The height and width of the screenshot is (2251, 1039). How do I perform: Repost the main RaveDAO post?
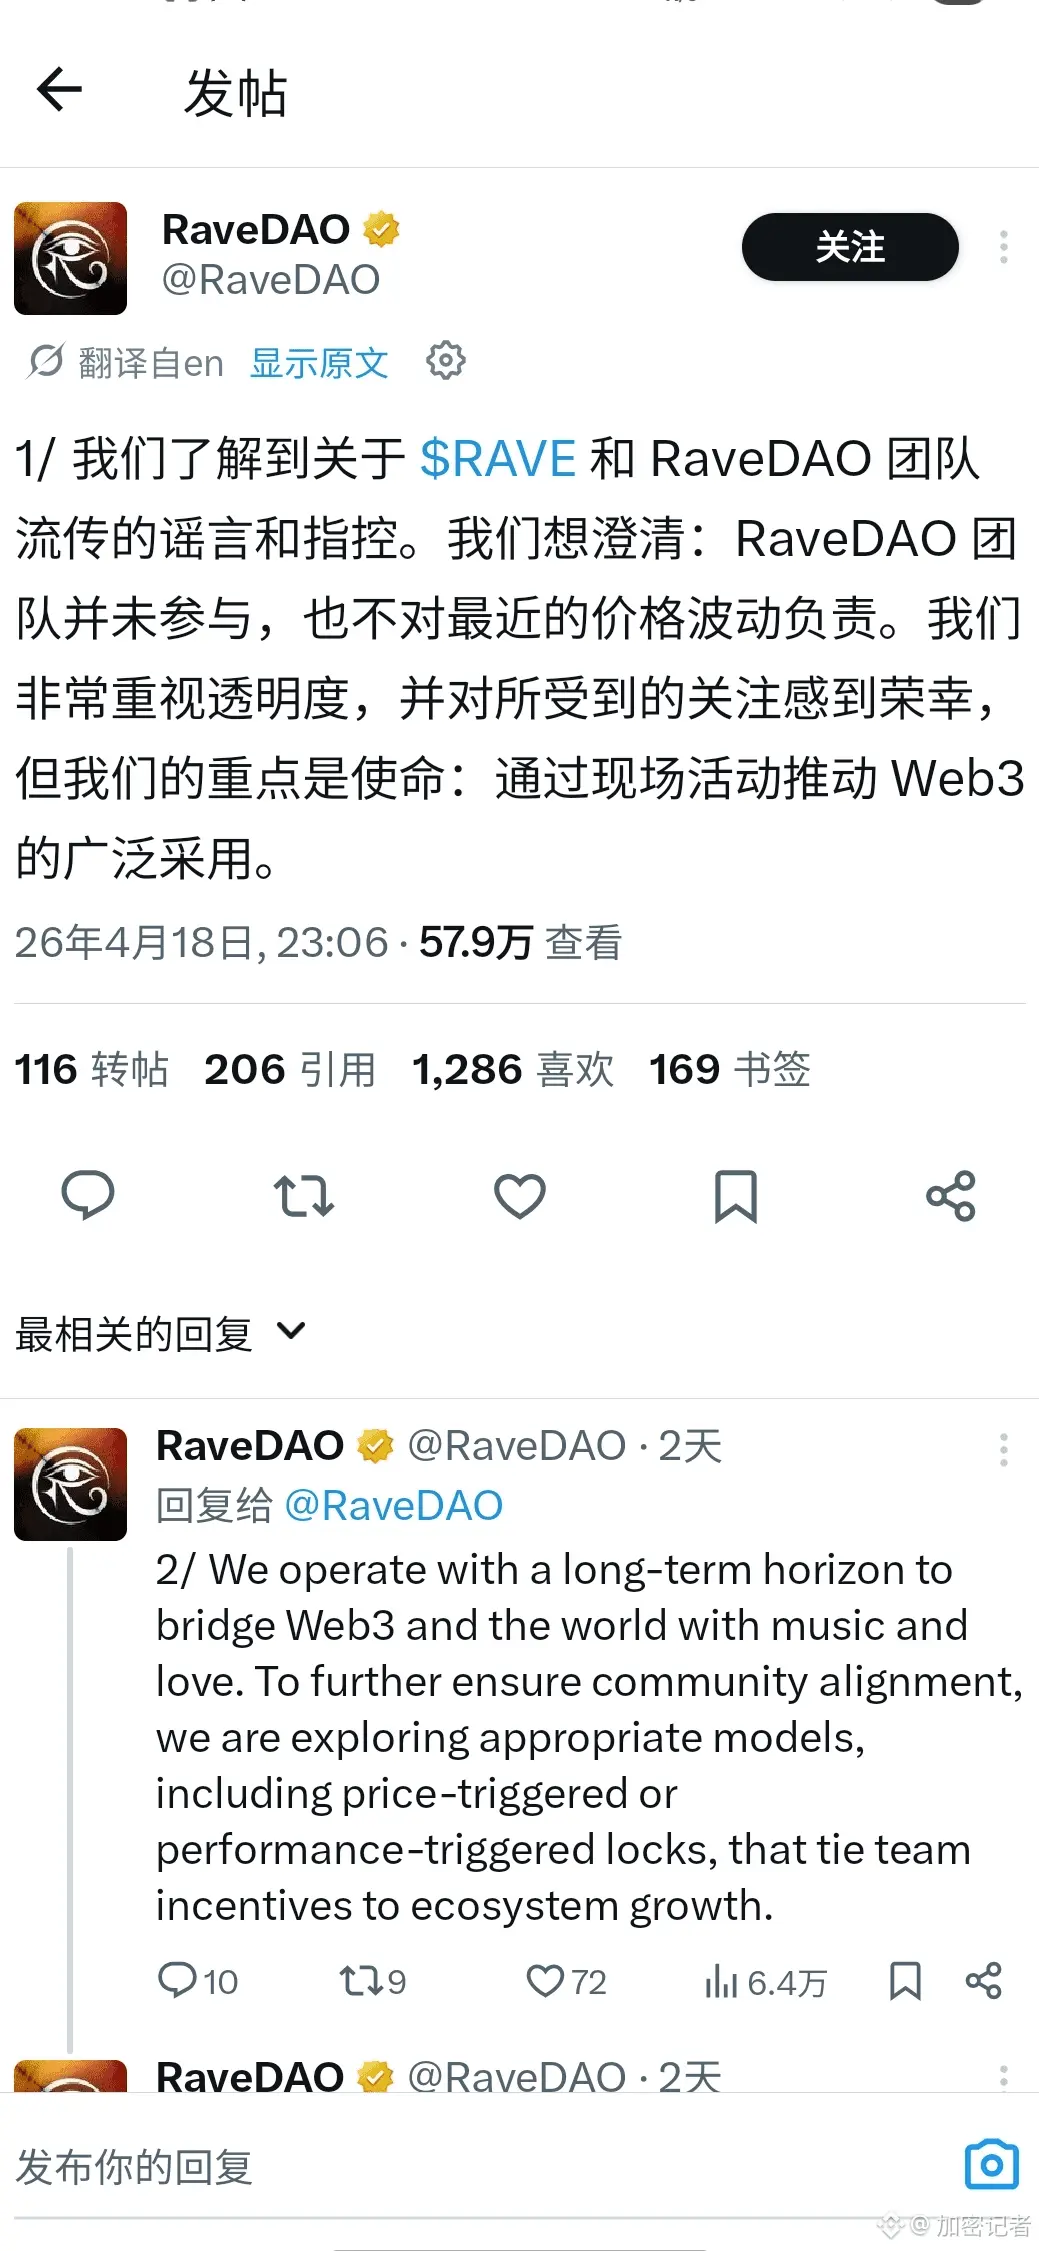click(x=304, y=1196)
